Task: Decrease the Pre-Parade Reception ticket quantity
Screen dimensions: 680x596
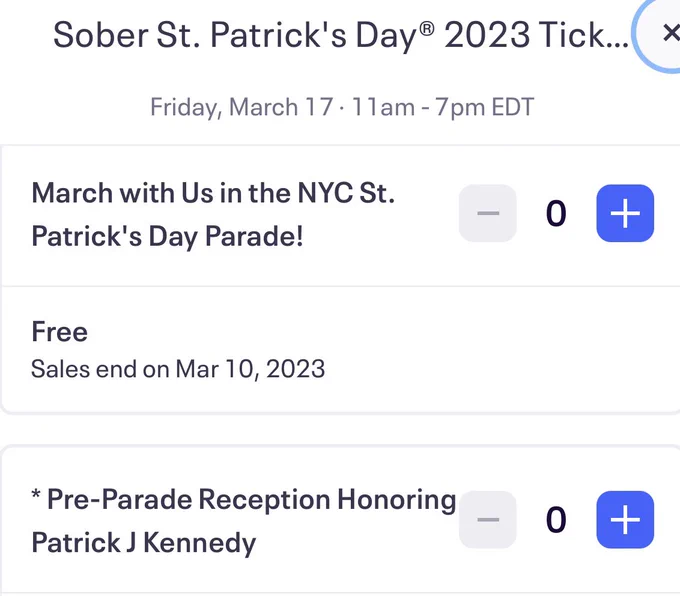Action: 488,519
